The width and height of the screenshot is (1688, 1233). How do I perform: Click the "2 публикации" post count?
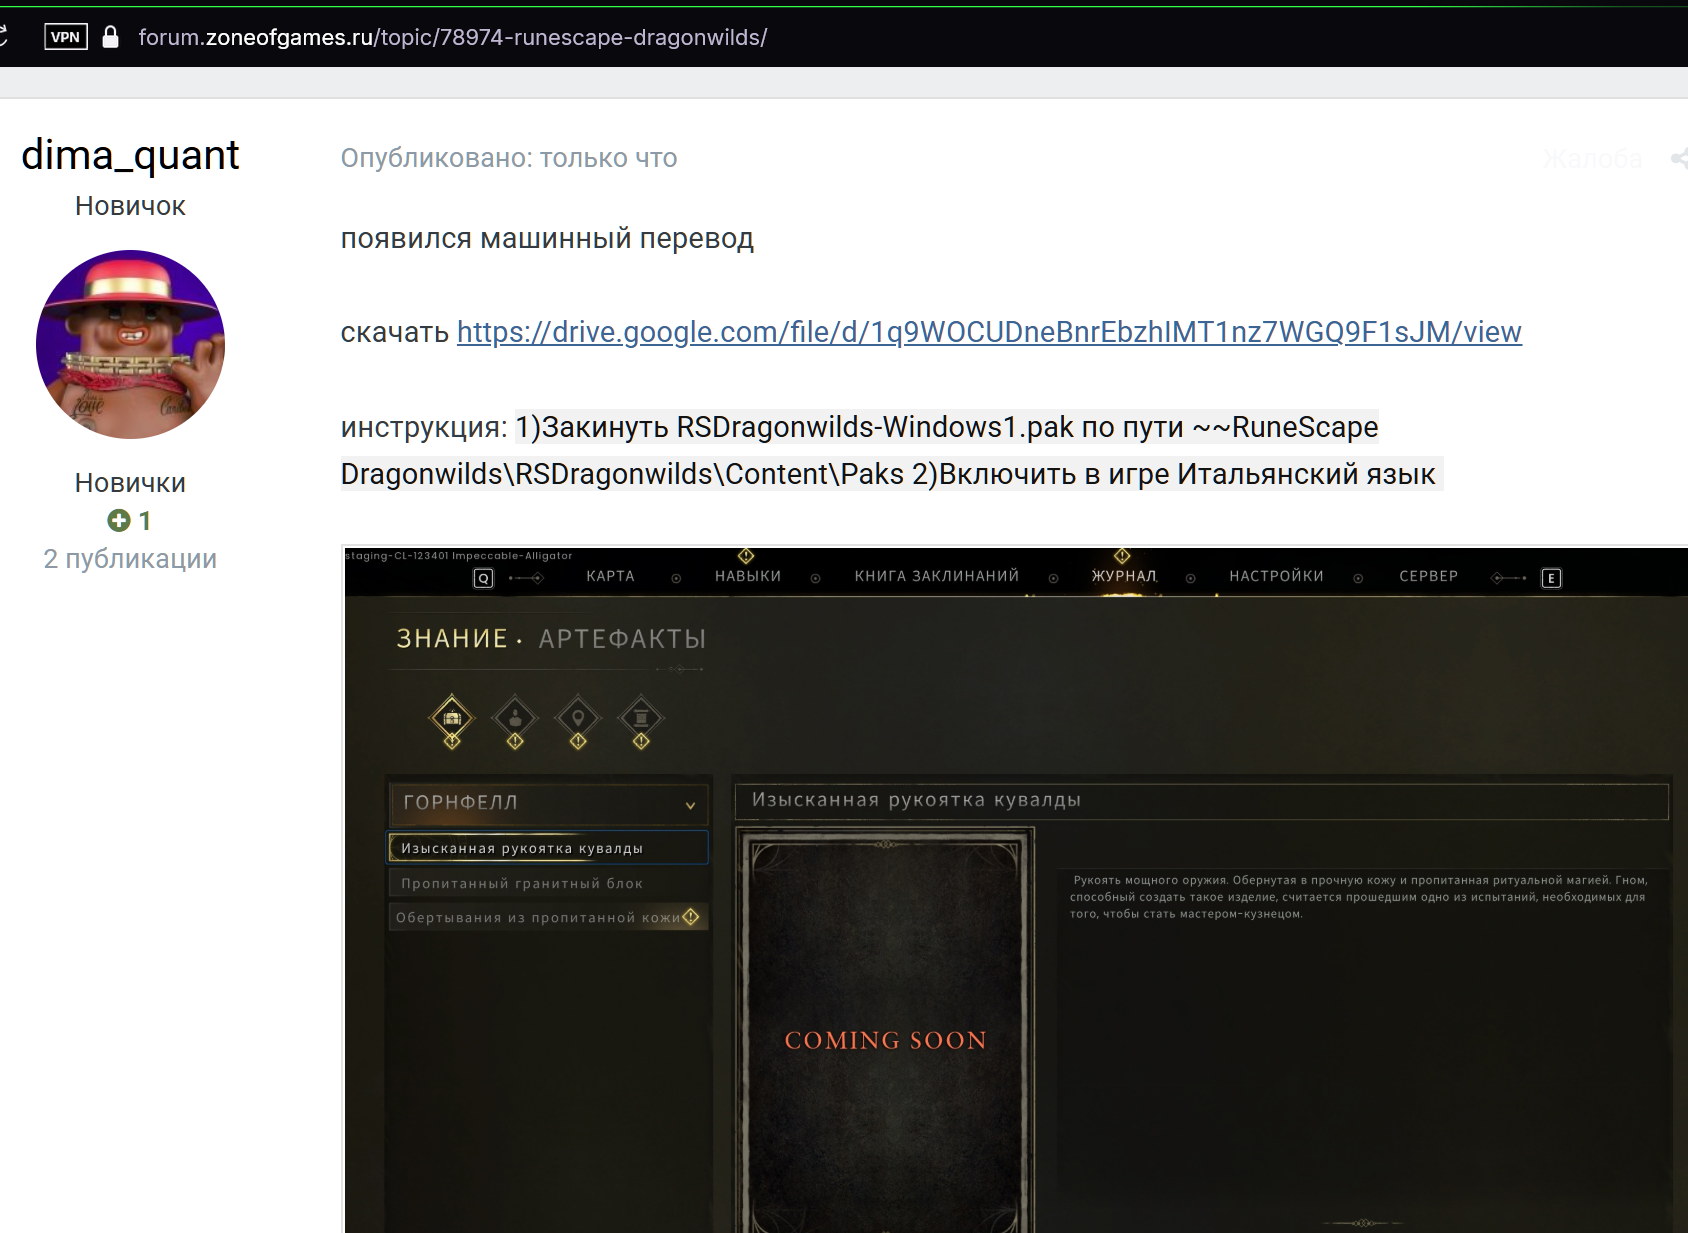click(130, 559)
